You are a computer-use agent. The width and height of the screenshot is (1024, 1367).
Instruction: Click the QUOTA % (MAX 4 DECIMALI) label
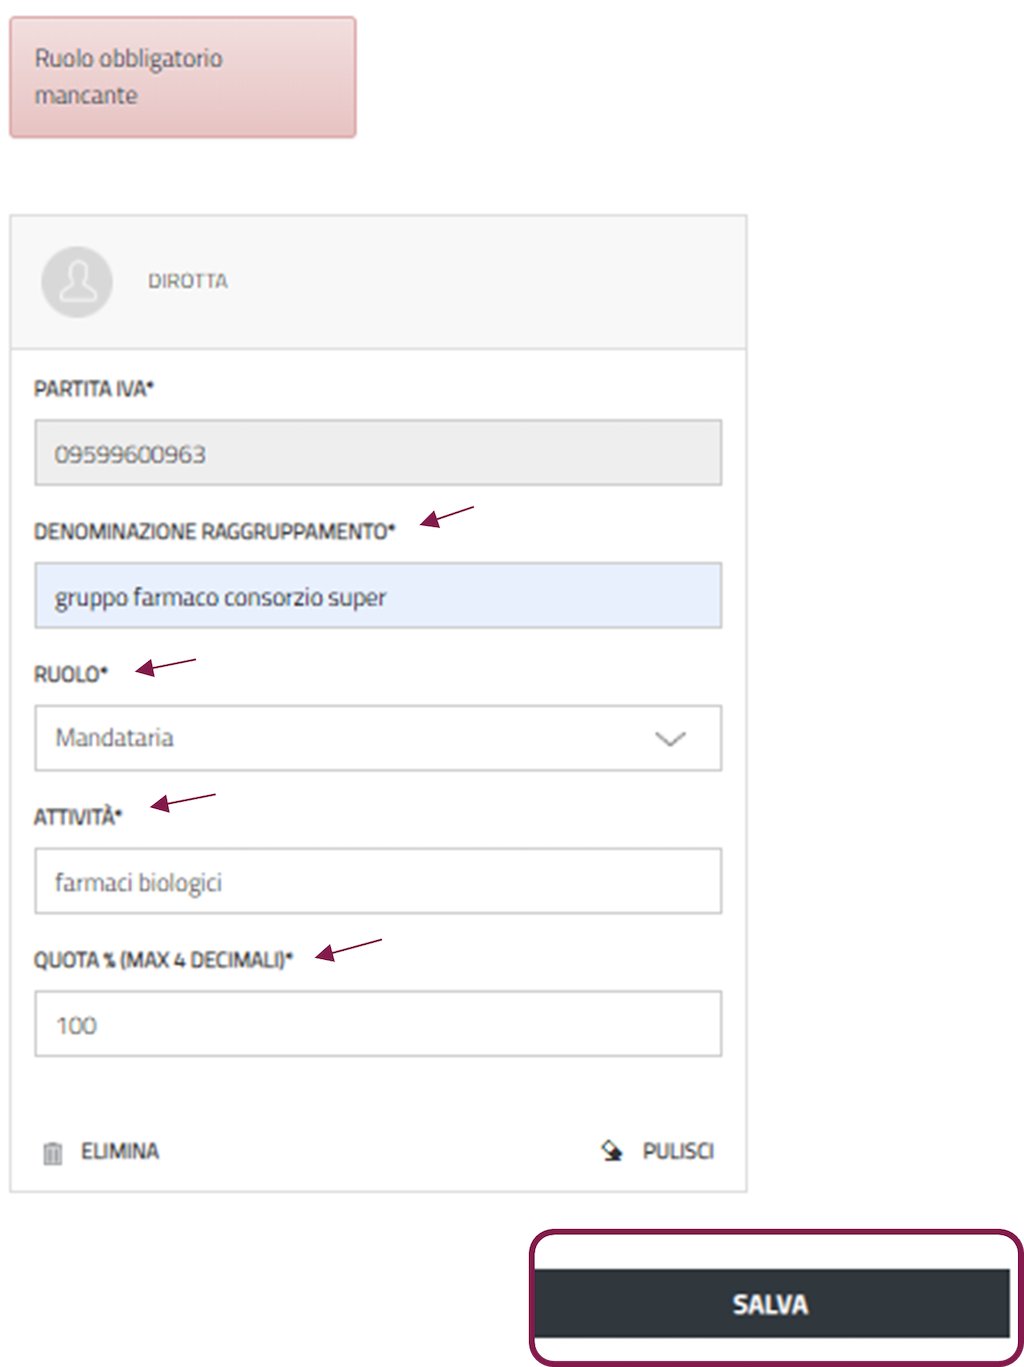[163, 961]
